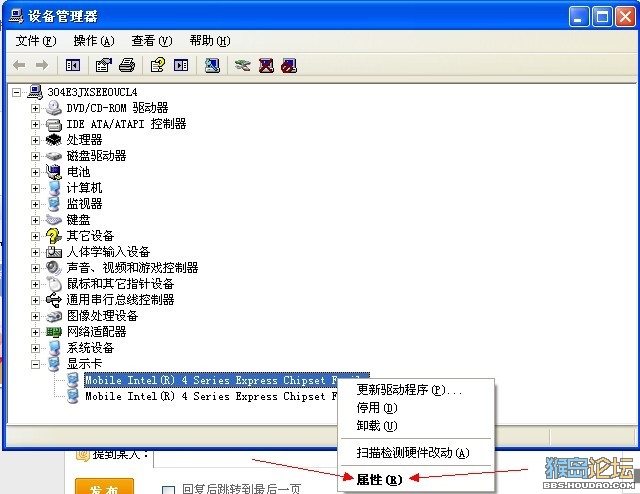The image size is (640, 494).
Task: Open the 操作(A) menu
Action: click(x=94, y=41)
